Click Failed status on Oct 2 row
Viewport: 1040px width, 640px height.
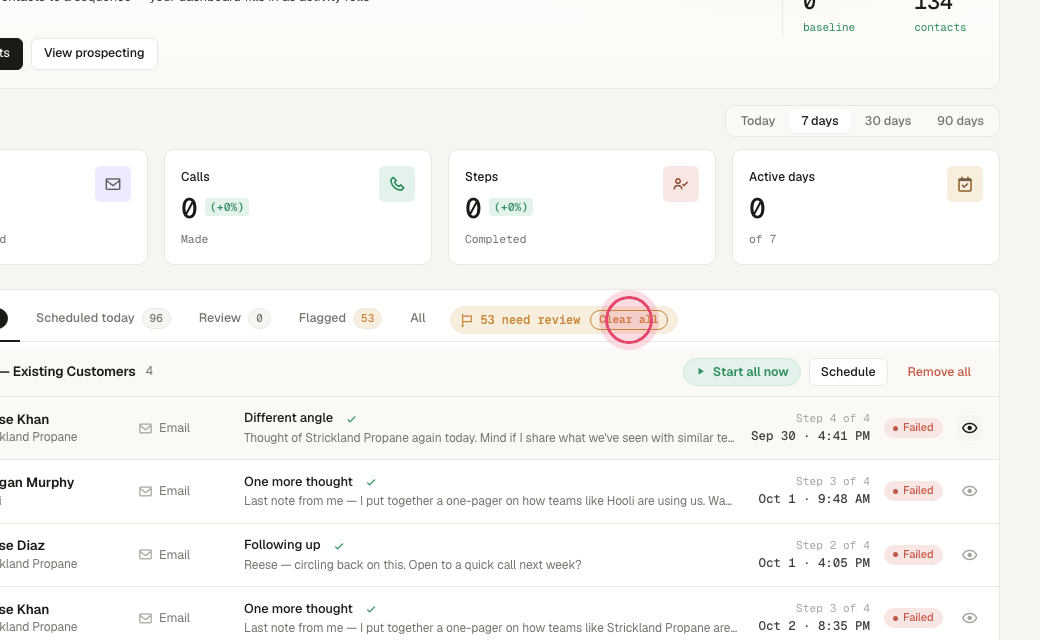(x=913, y=617)
